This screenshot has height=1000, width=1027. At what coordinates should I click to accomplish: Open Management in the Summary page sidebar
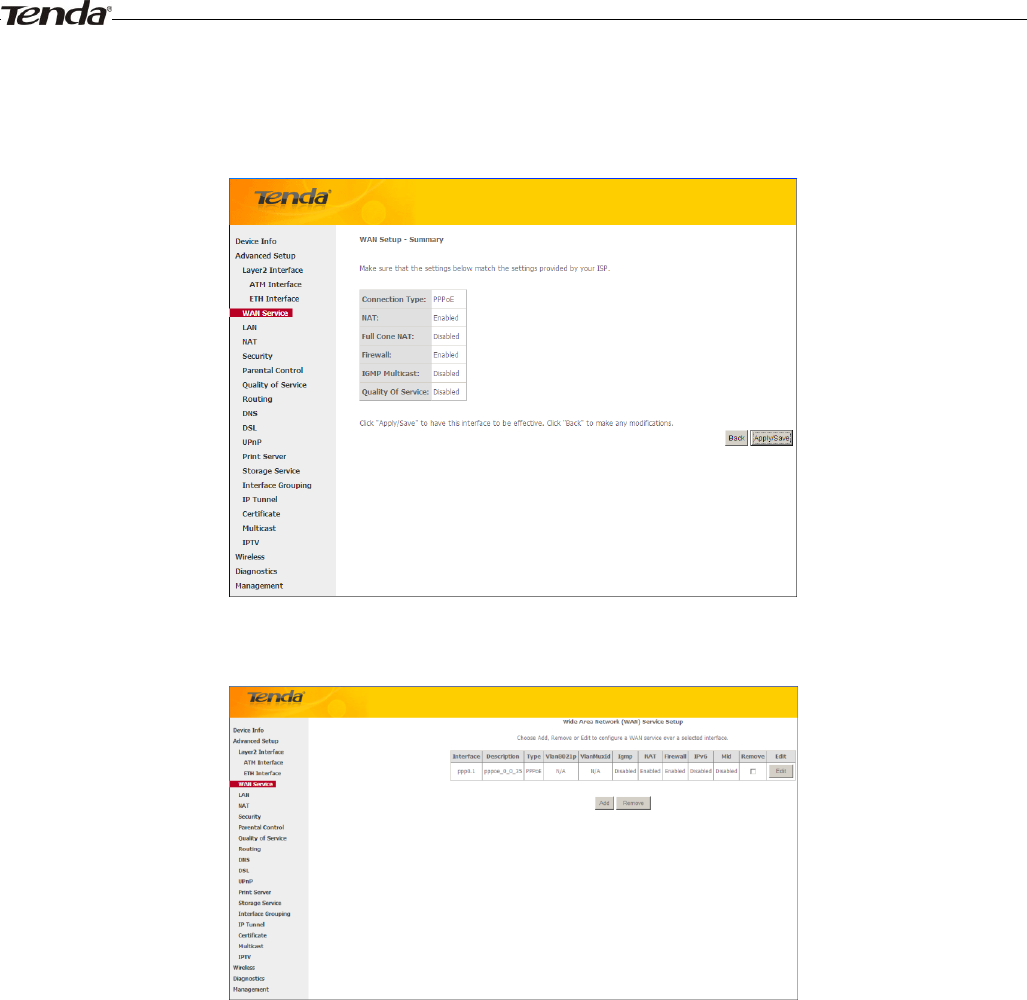(259, 585)
